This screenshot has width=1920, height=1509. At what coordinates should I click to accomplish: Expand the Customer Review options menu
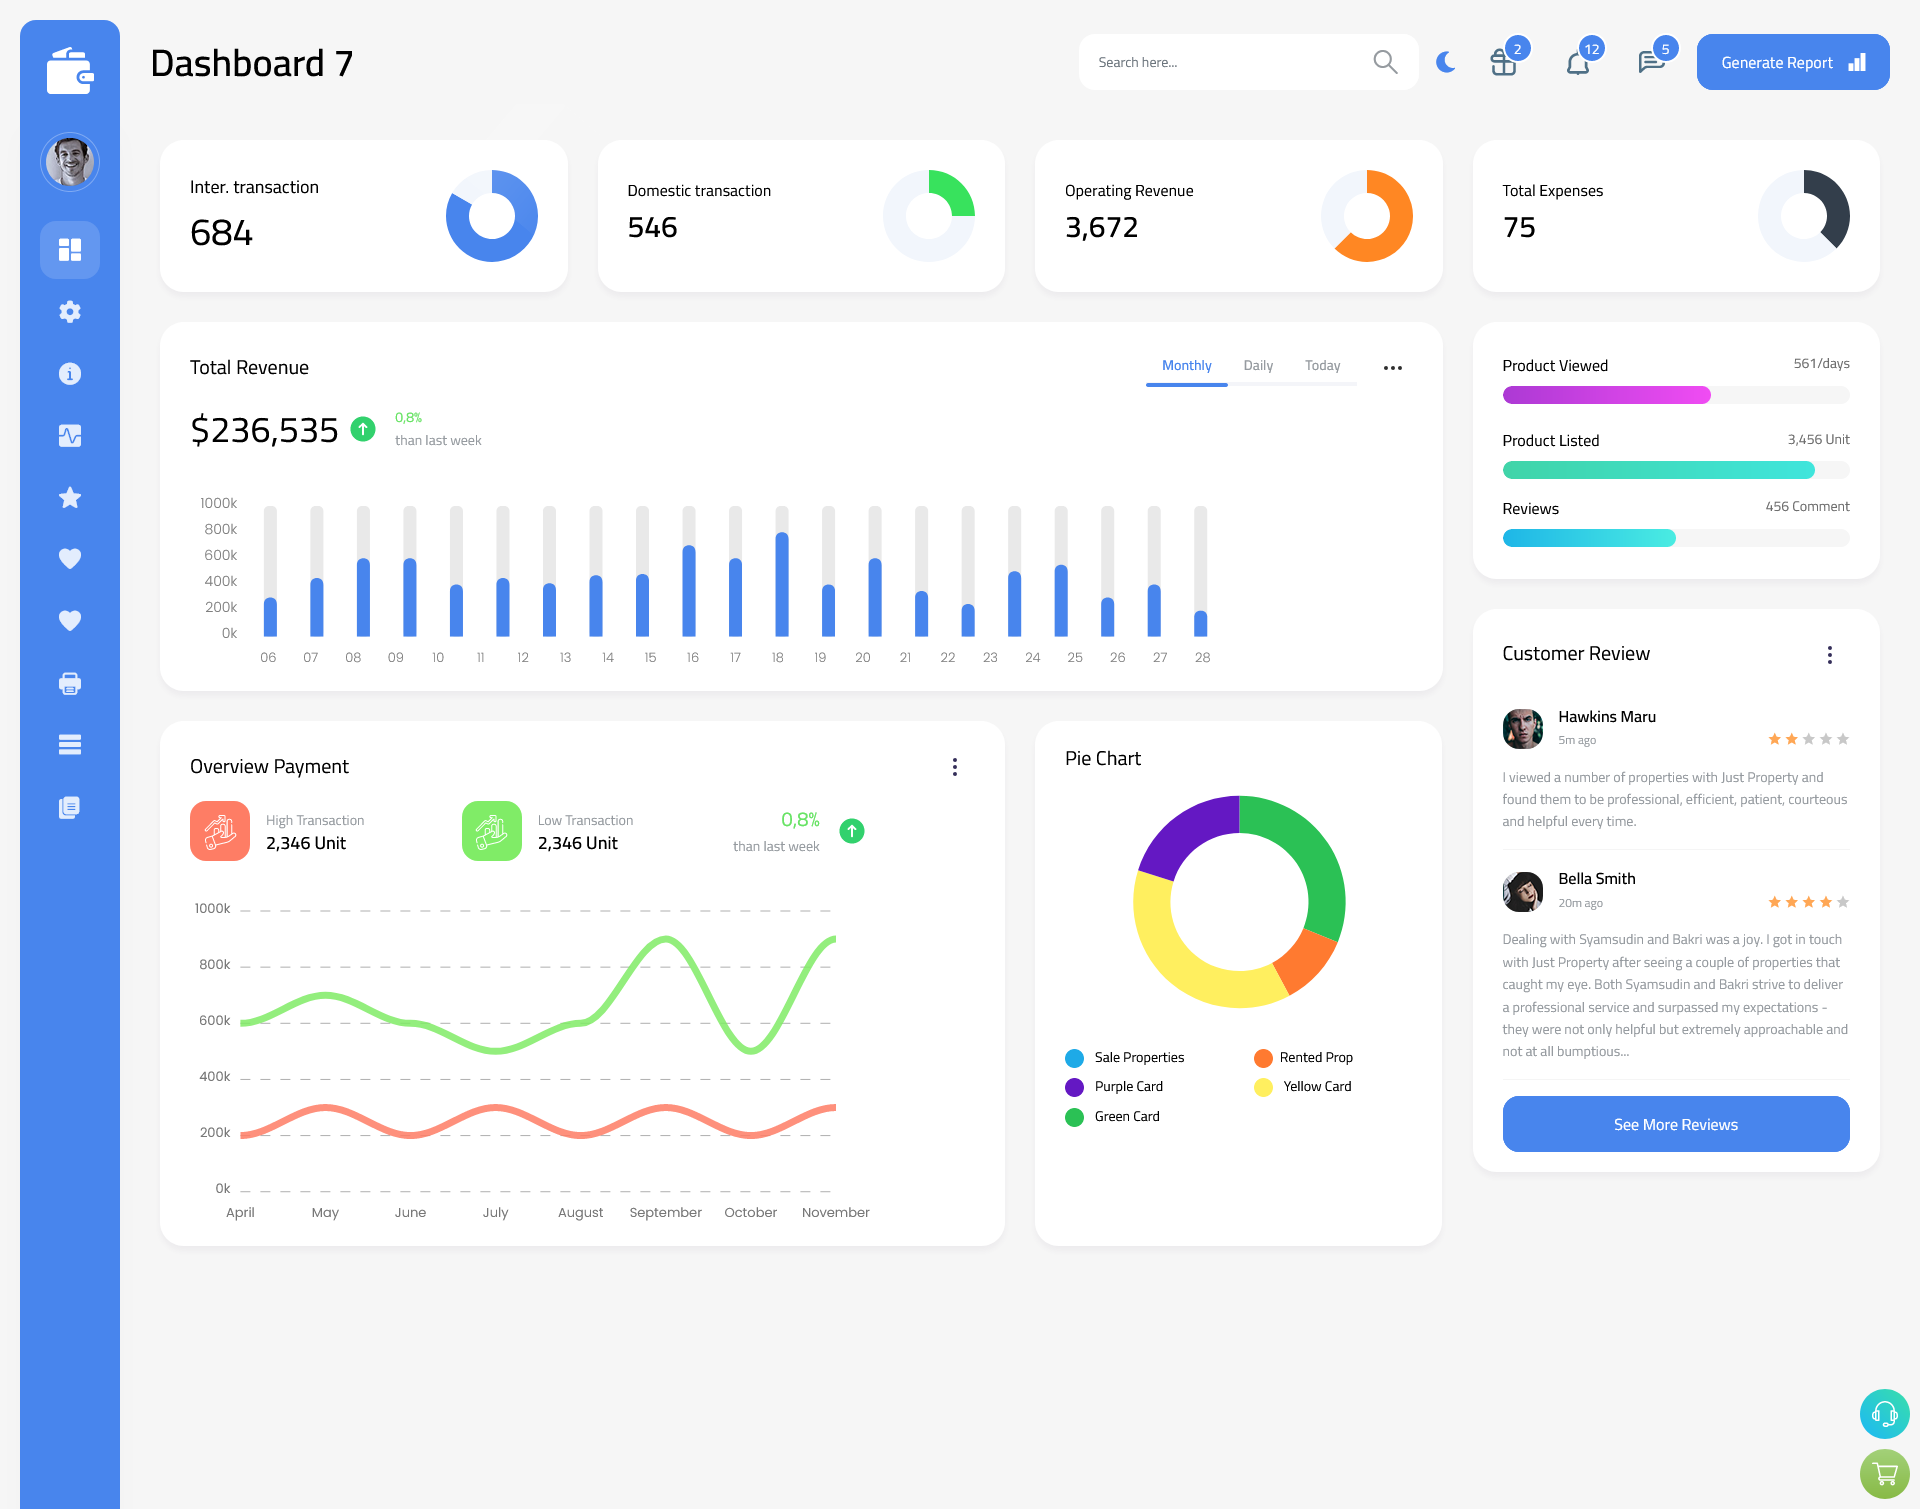(1831, 653)
